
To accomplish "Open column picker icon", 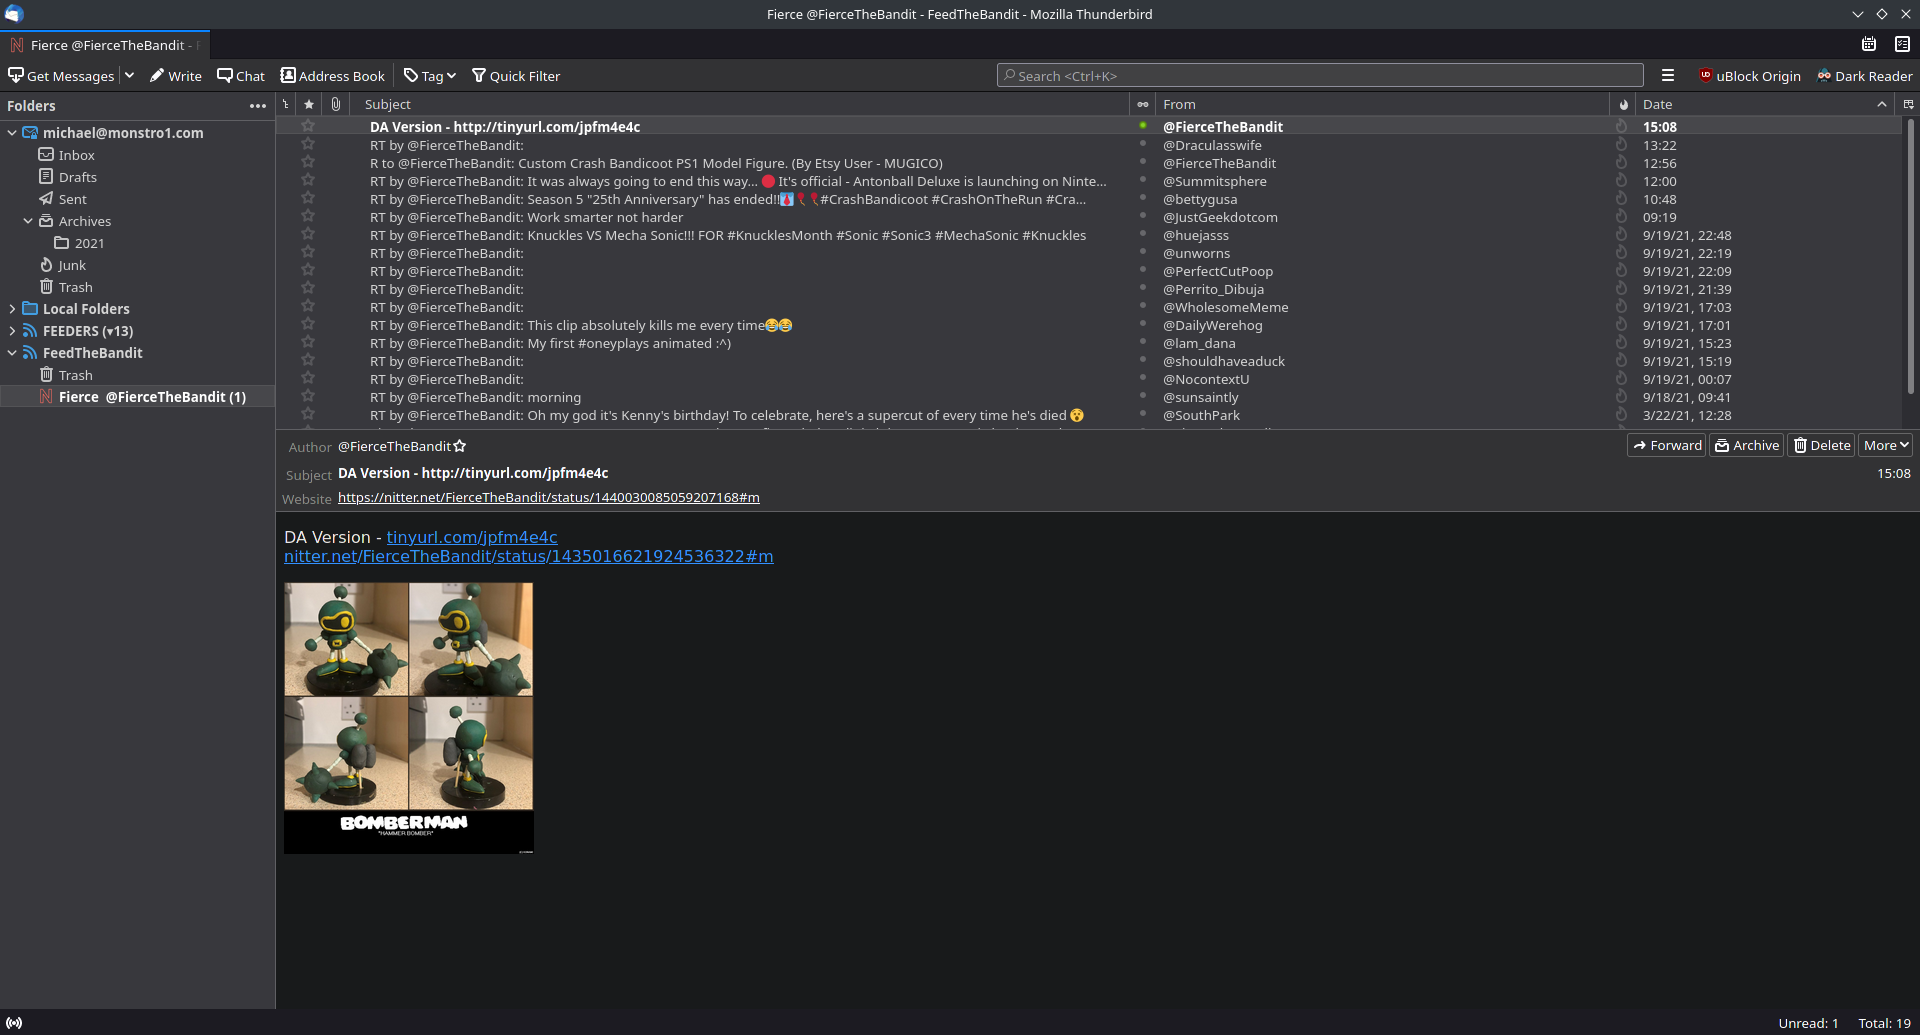I will tap(1908, 104).
